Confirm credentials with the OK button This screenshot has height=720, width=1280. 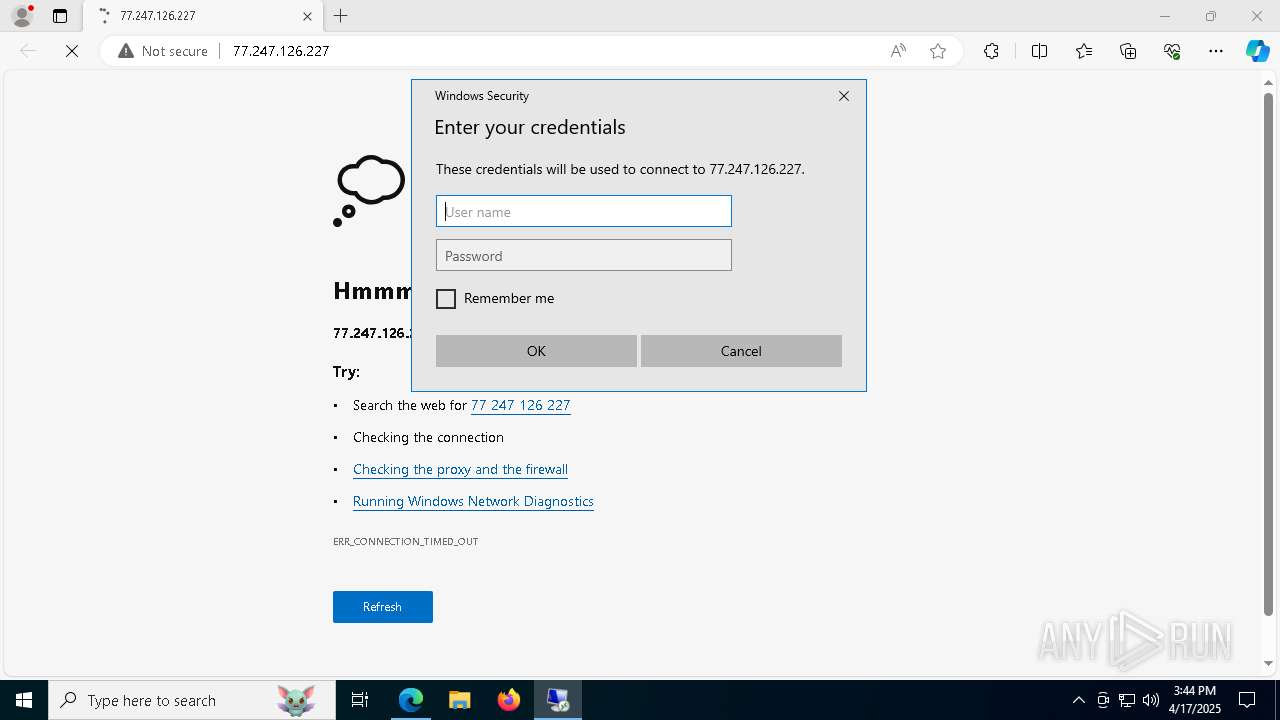pyautogui.click(x=536, y=351)
